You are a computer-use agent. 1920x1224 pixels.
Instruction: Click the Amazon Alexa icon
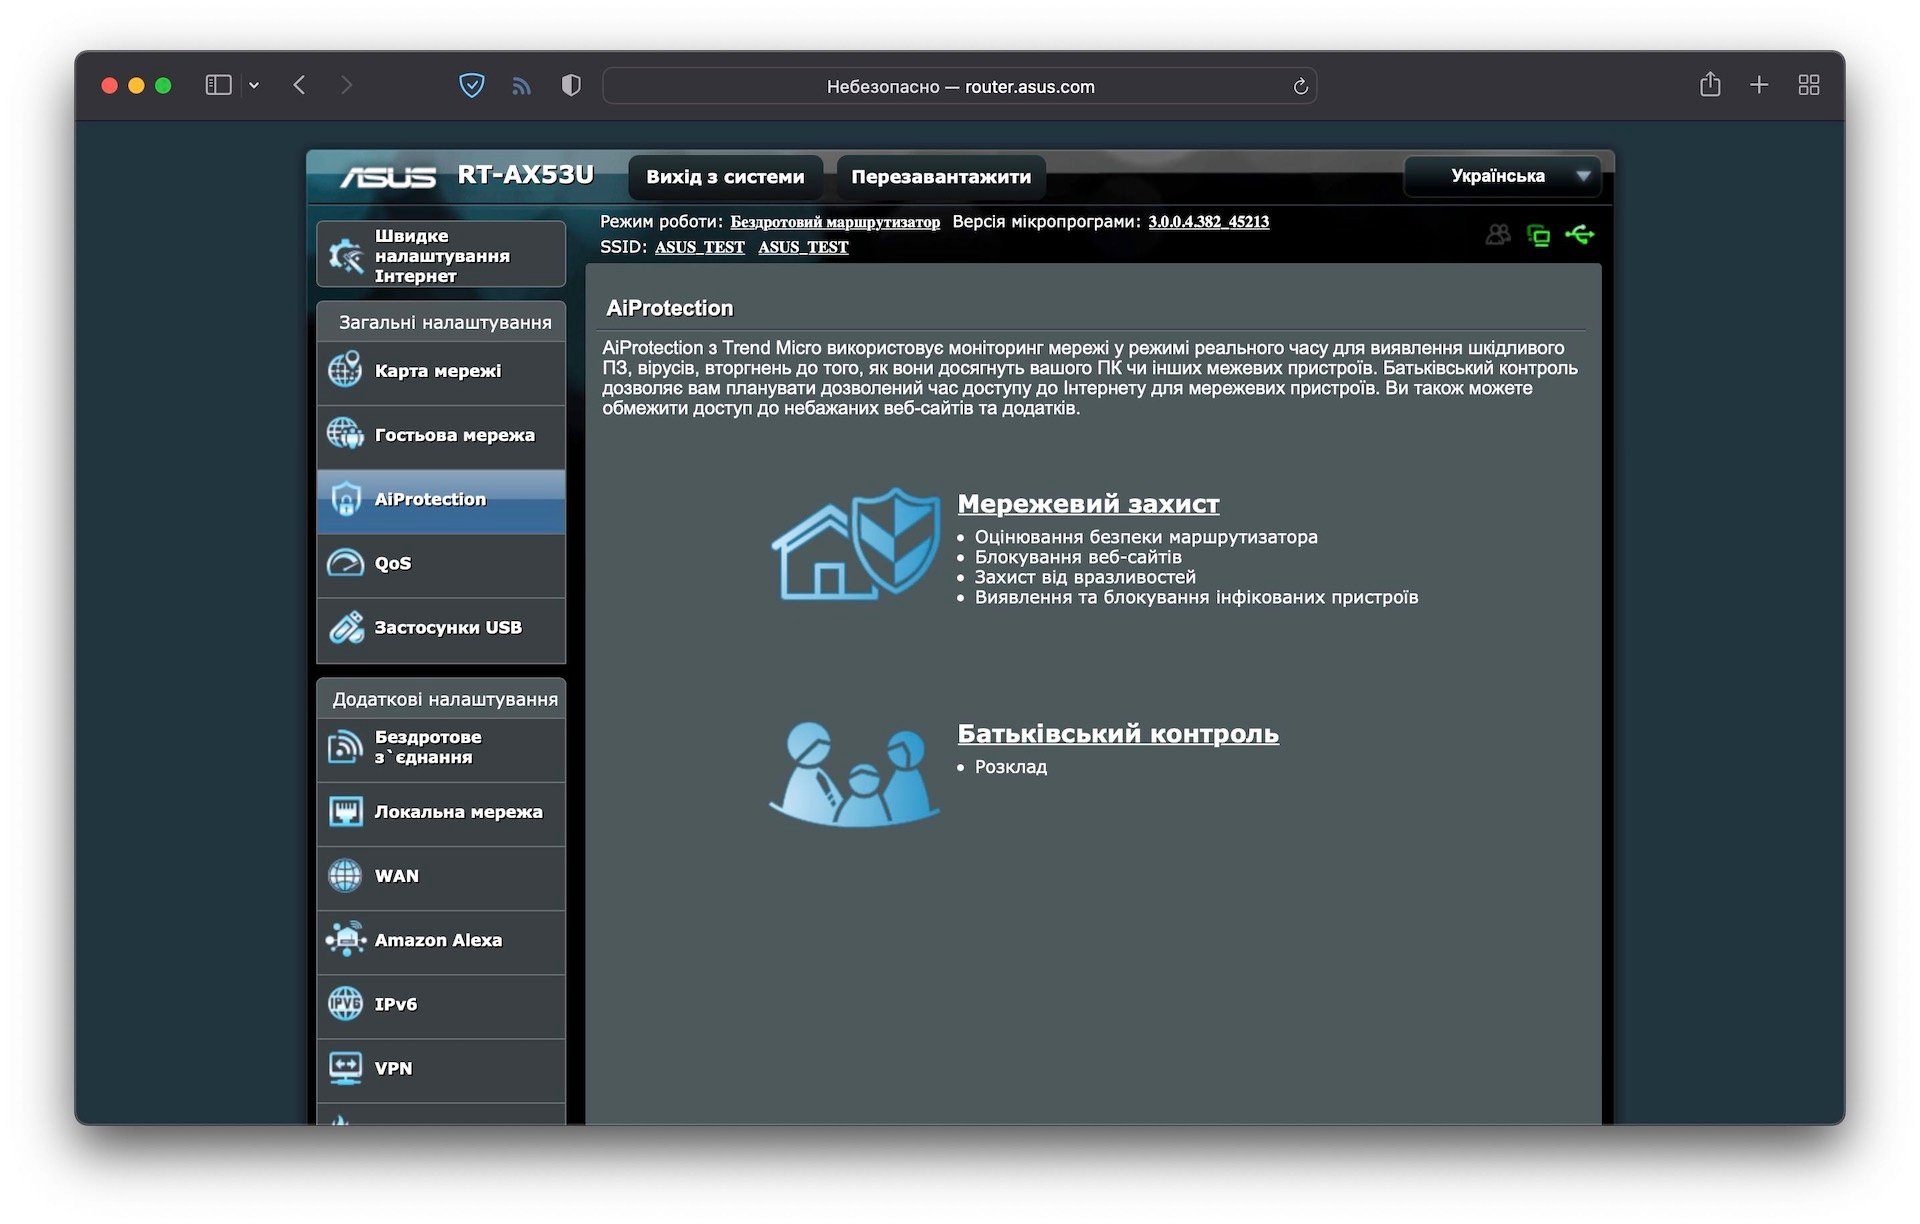coord(345,940)
